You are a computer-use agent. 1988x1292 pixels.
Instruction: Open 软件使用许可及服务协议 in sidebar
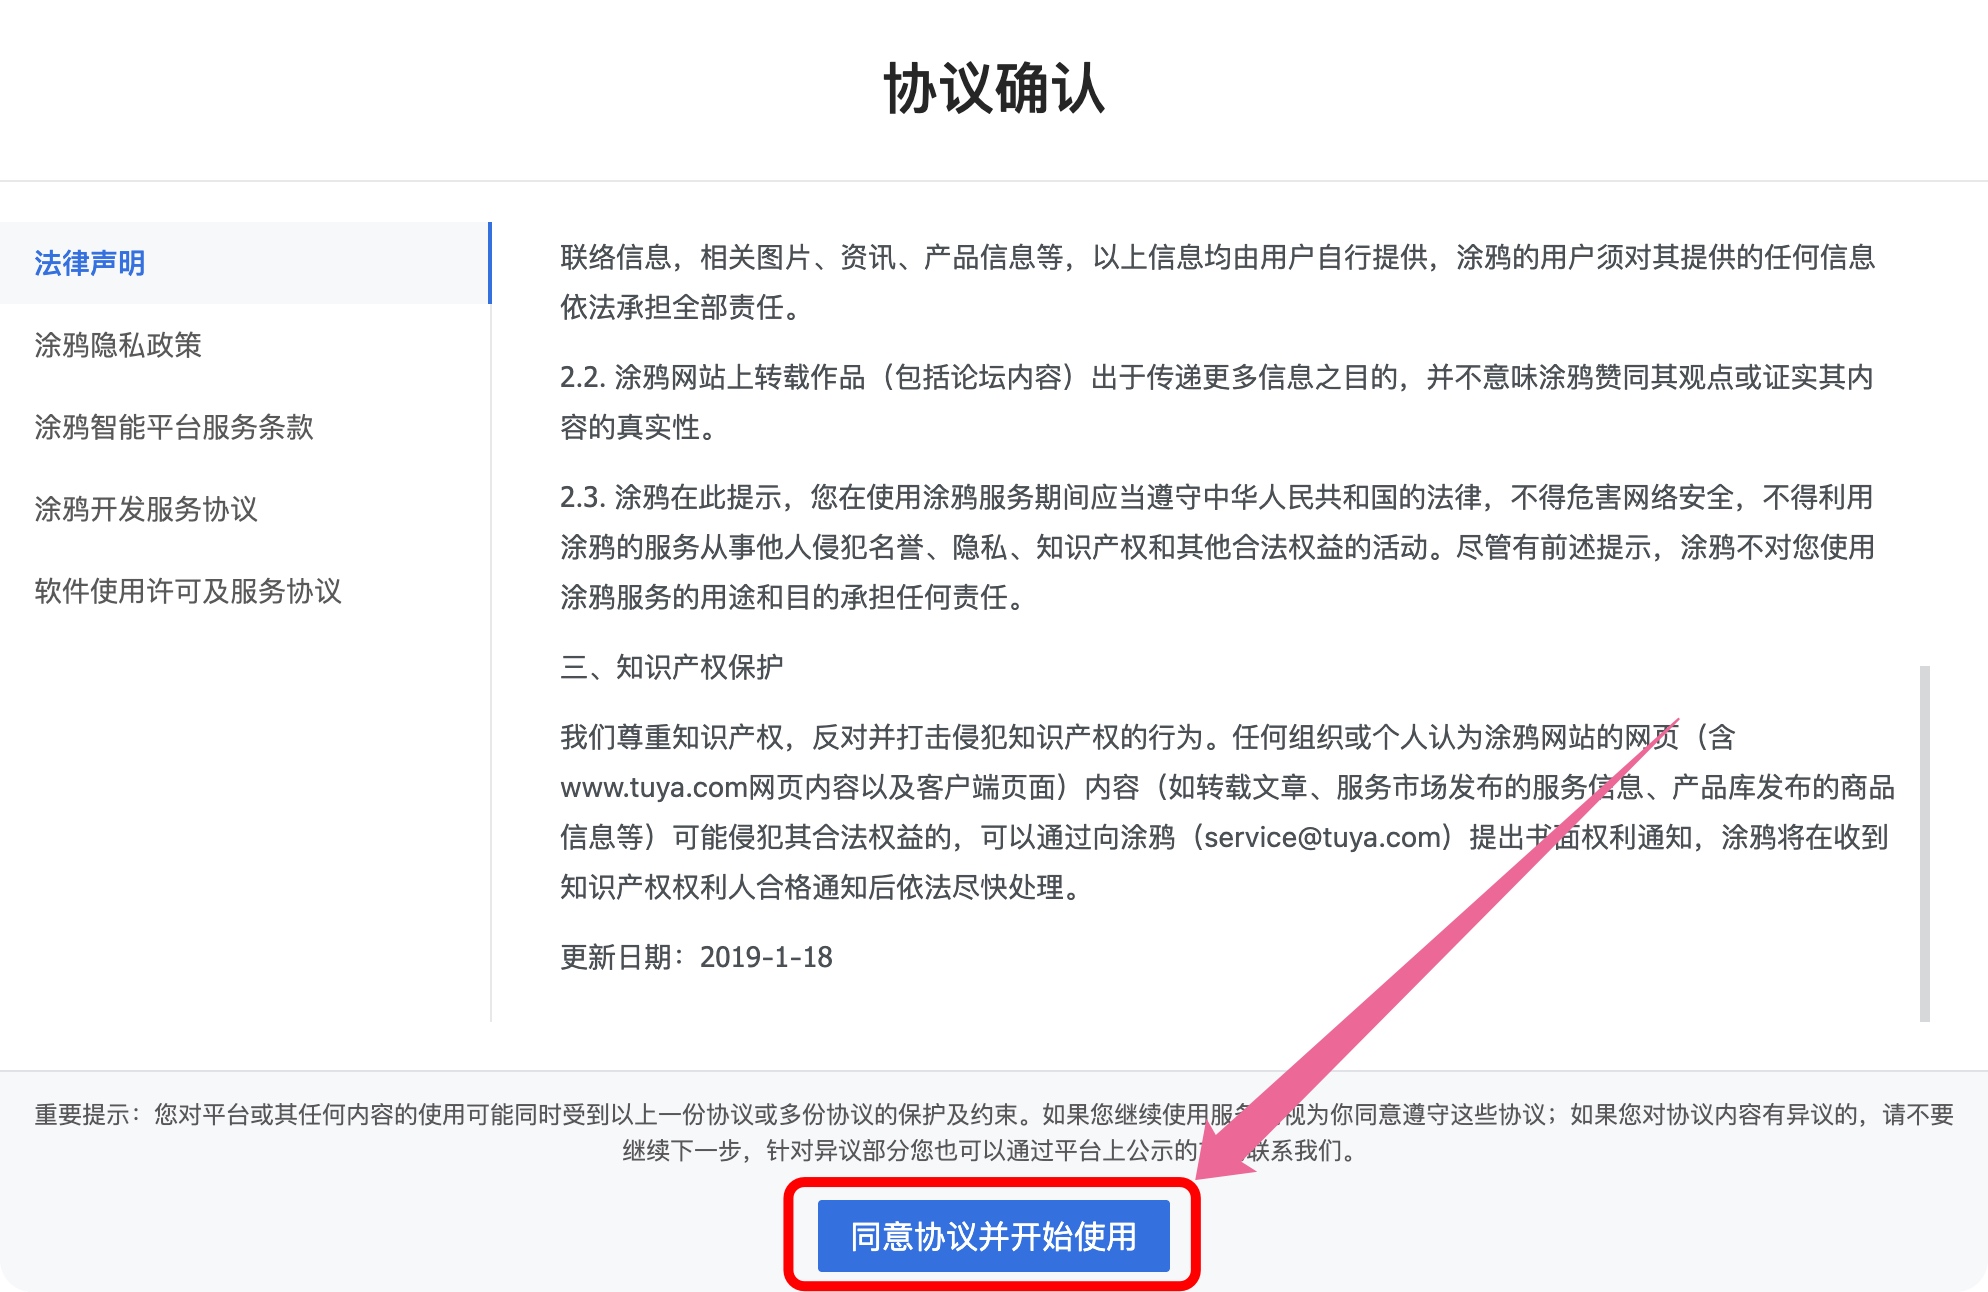tap(188, 591)
